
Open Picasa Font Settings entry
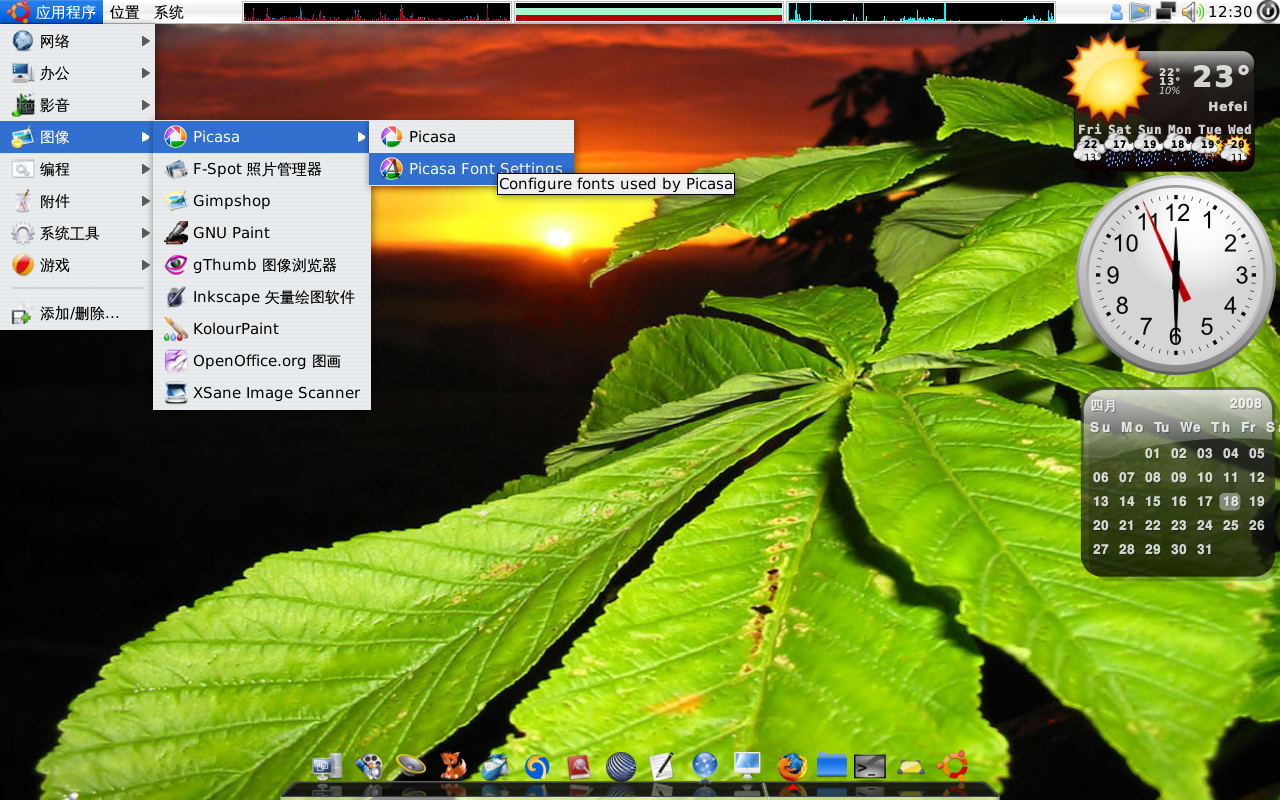[471, 169]
